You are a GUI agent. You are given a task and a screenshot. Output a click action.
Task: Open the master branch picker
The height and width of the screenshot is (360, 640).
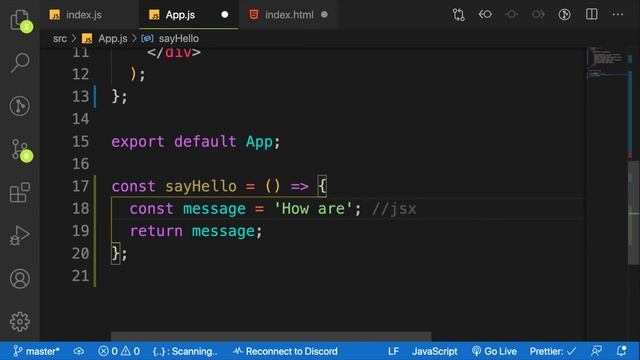(x=36, y=351)
